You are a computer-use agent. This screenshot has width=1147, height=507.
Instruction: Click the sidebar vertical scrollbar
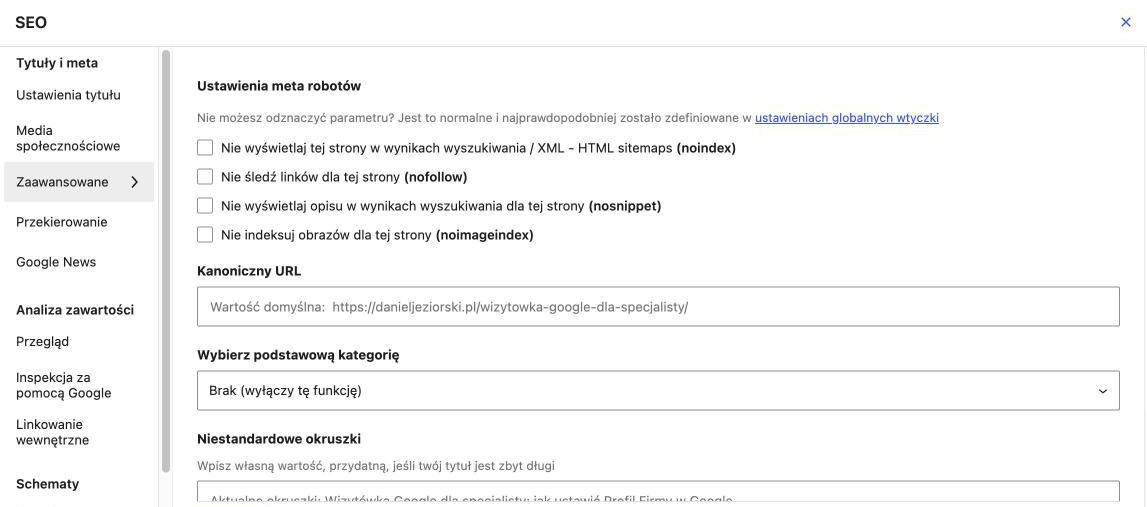click(166, 260)
